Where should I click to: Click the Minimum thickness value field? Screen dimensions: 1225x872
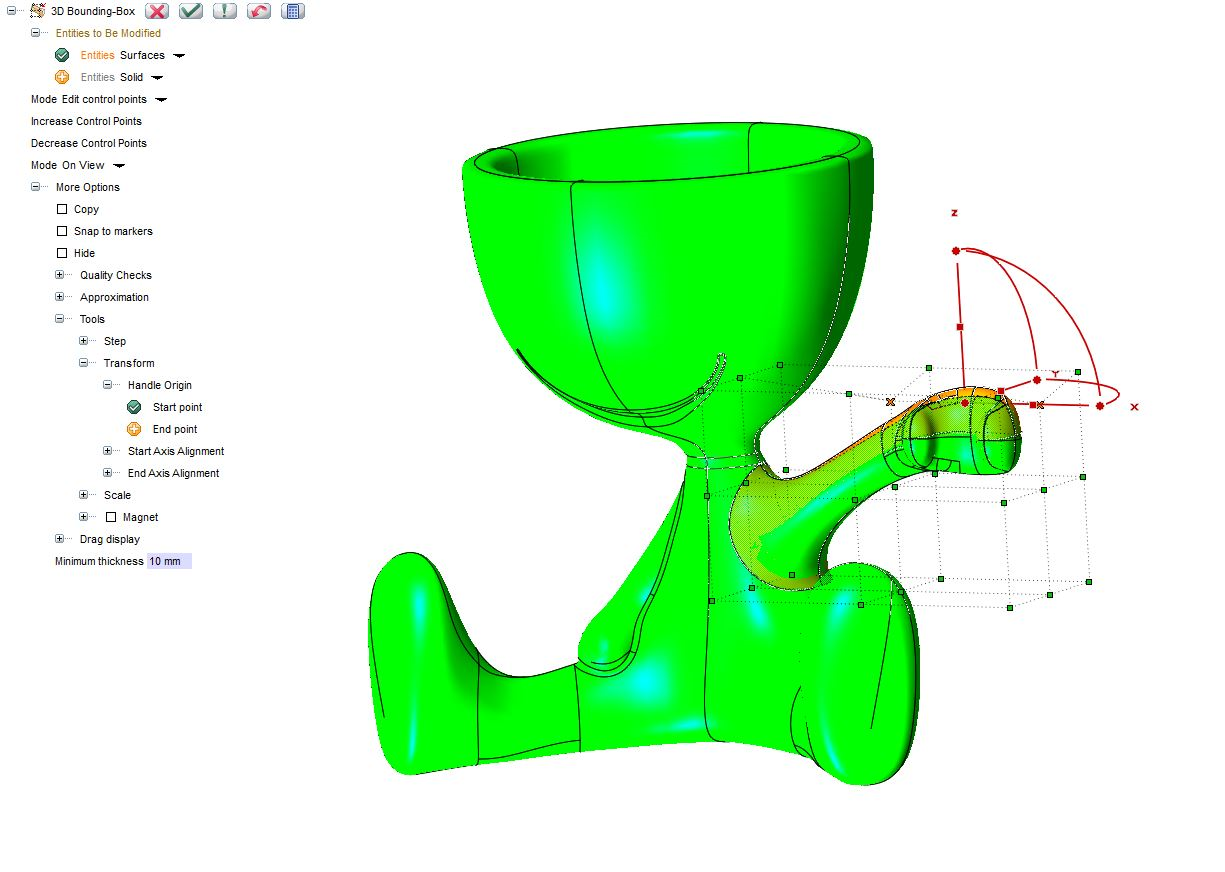pos(168,561)
